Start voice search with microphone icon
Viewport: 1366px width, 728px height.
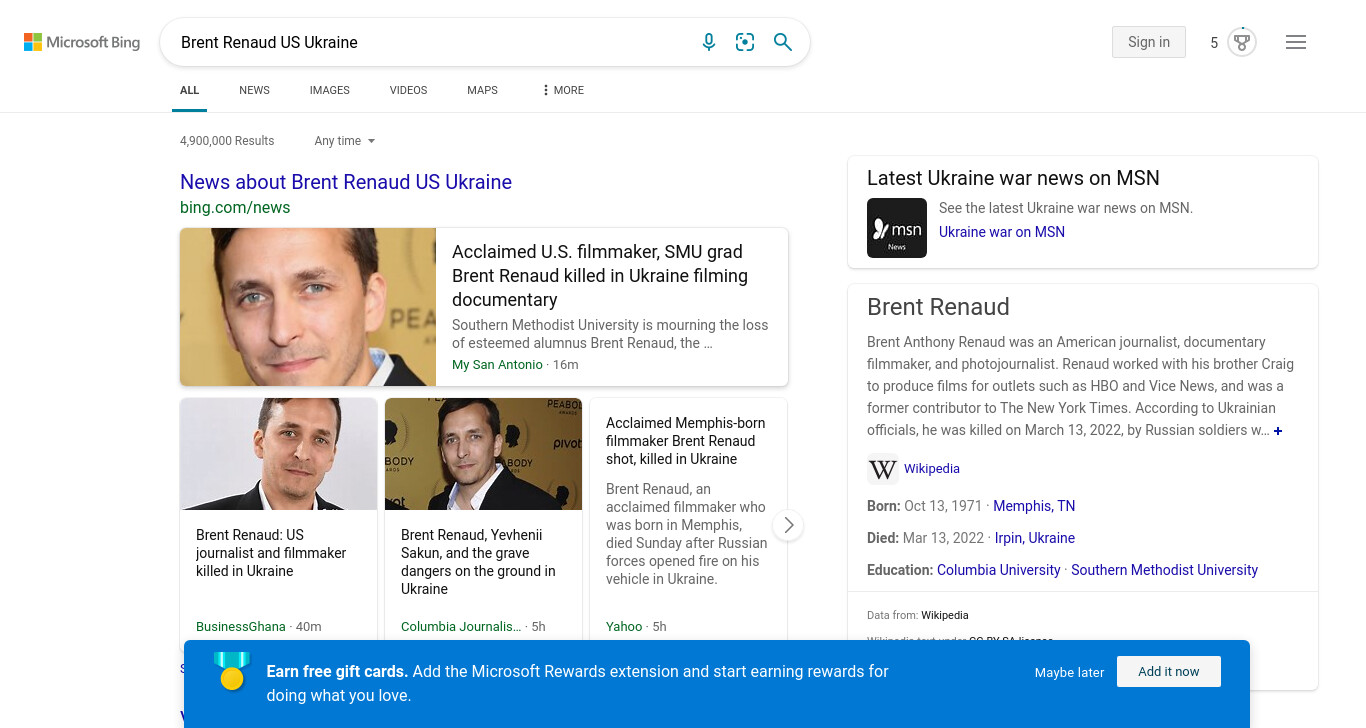pyautogui.click(x=709, y=42)
